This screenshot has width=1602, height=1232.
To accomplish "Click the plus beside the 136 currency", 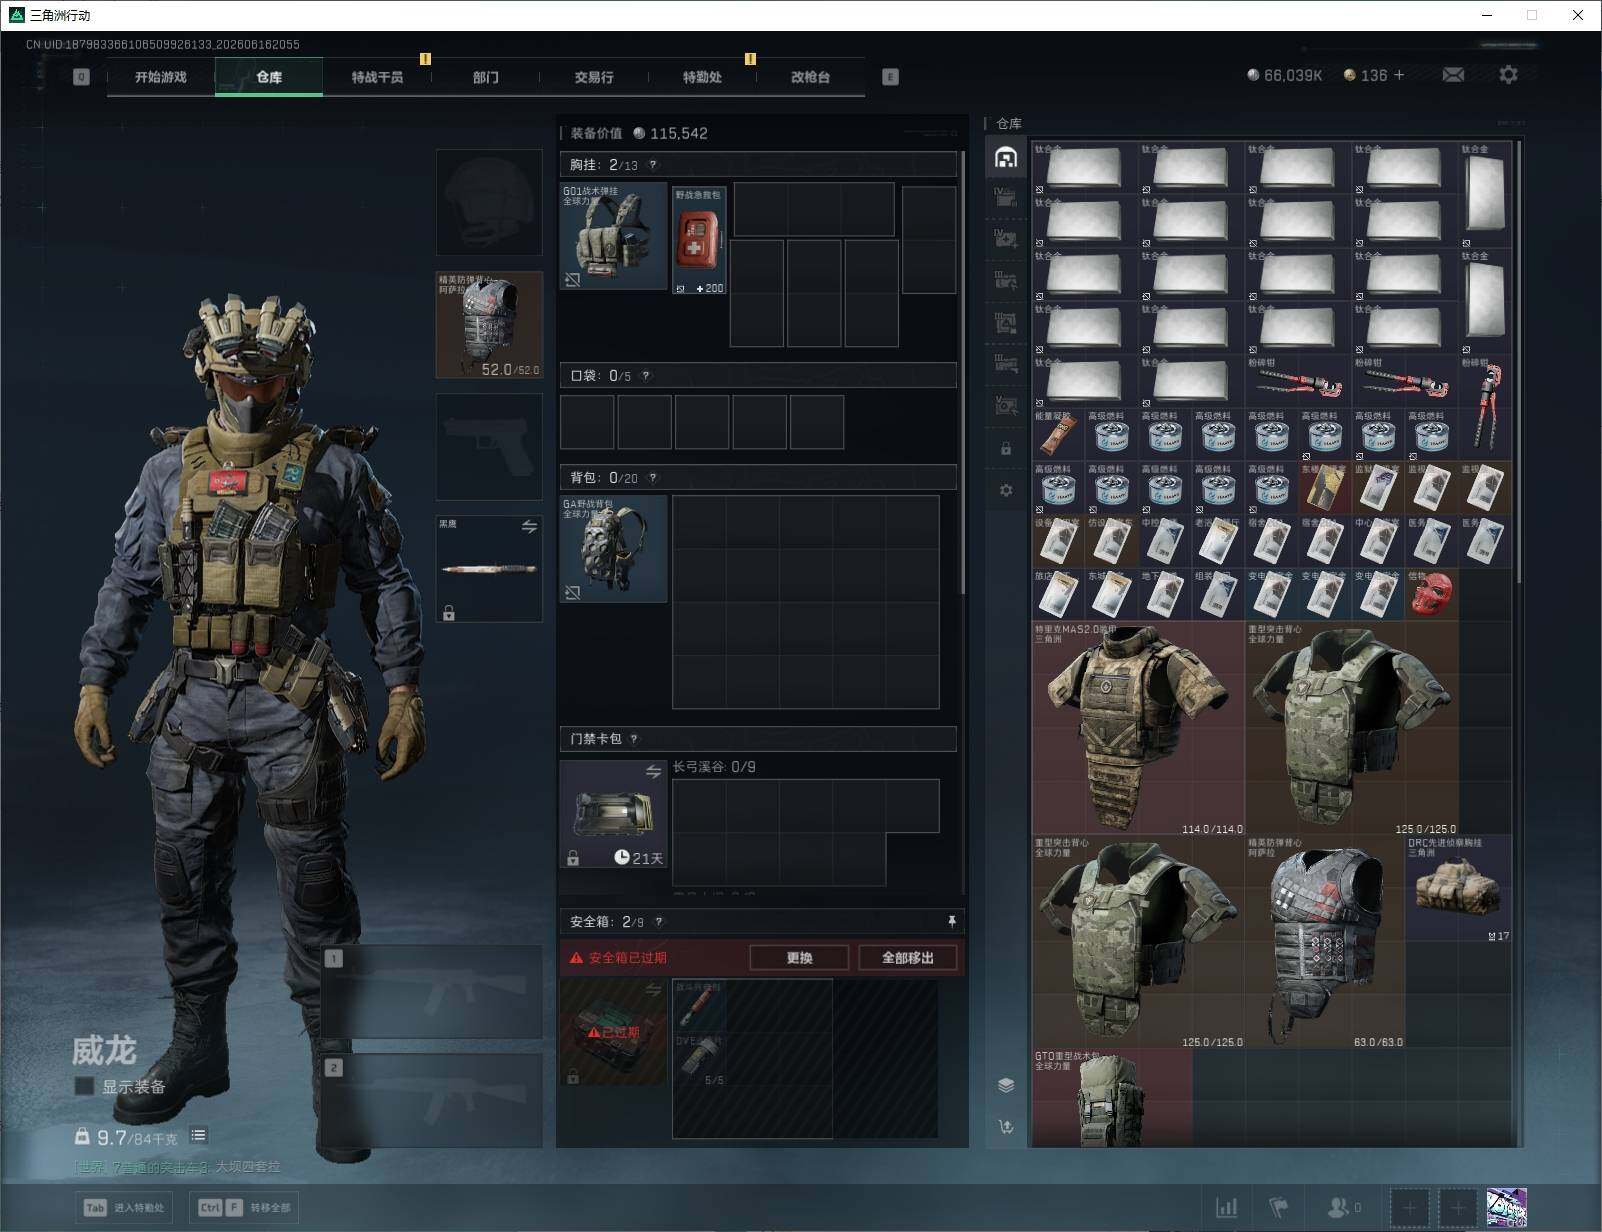I will pos(1399,75).
